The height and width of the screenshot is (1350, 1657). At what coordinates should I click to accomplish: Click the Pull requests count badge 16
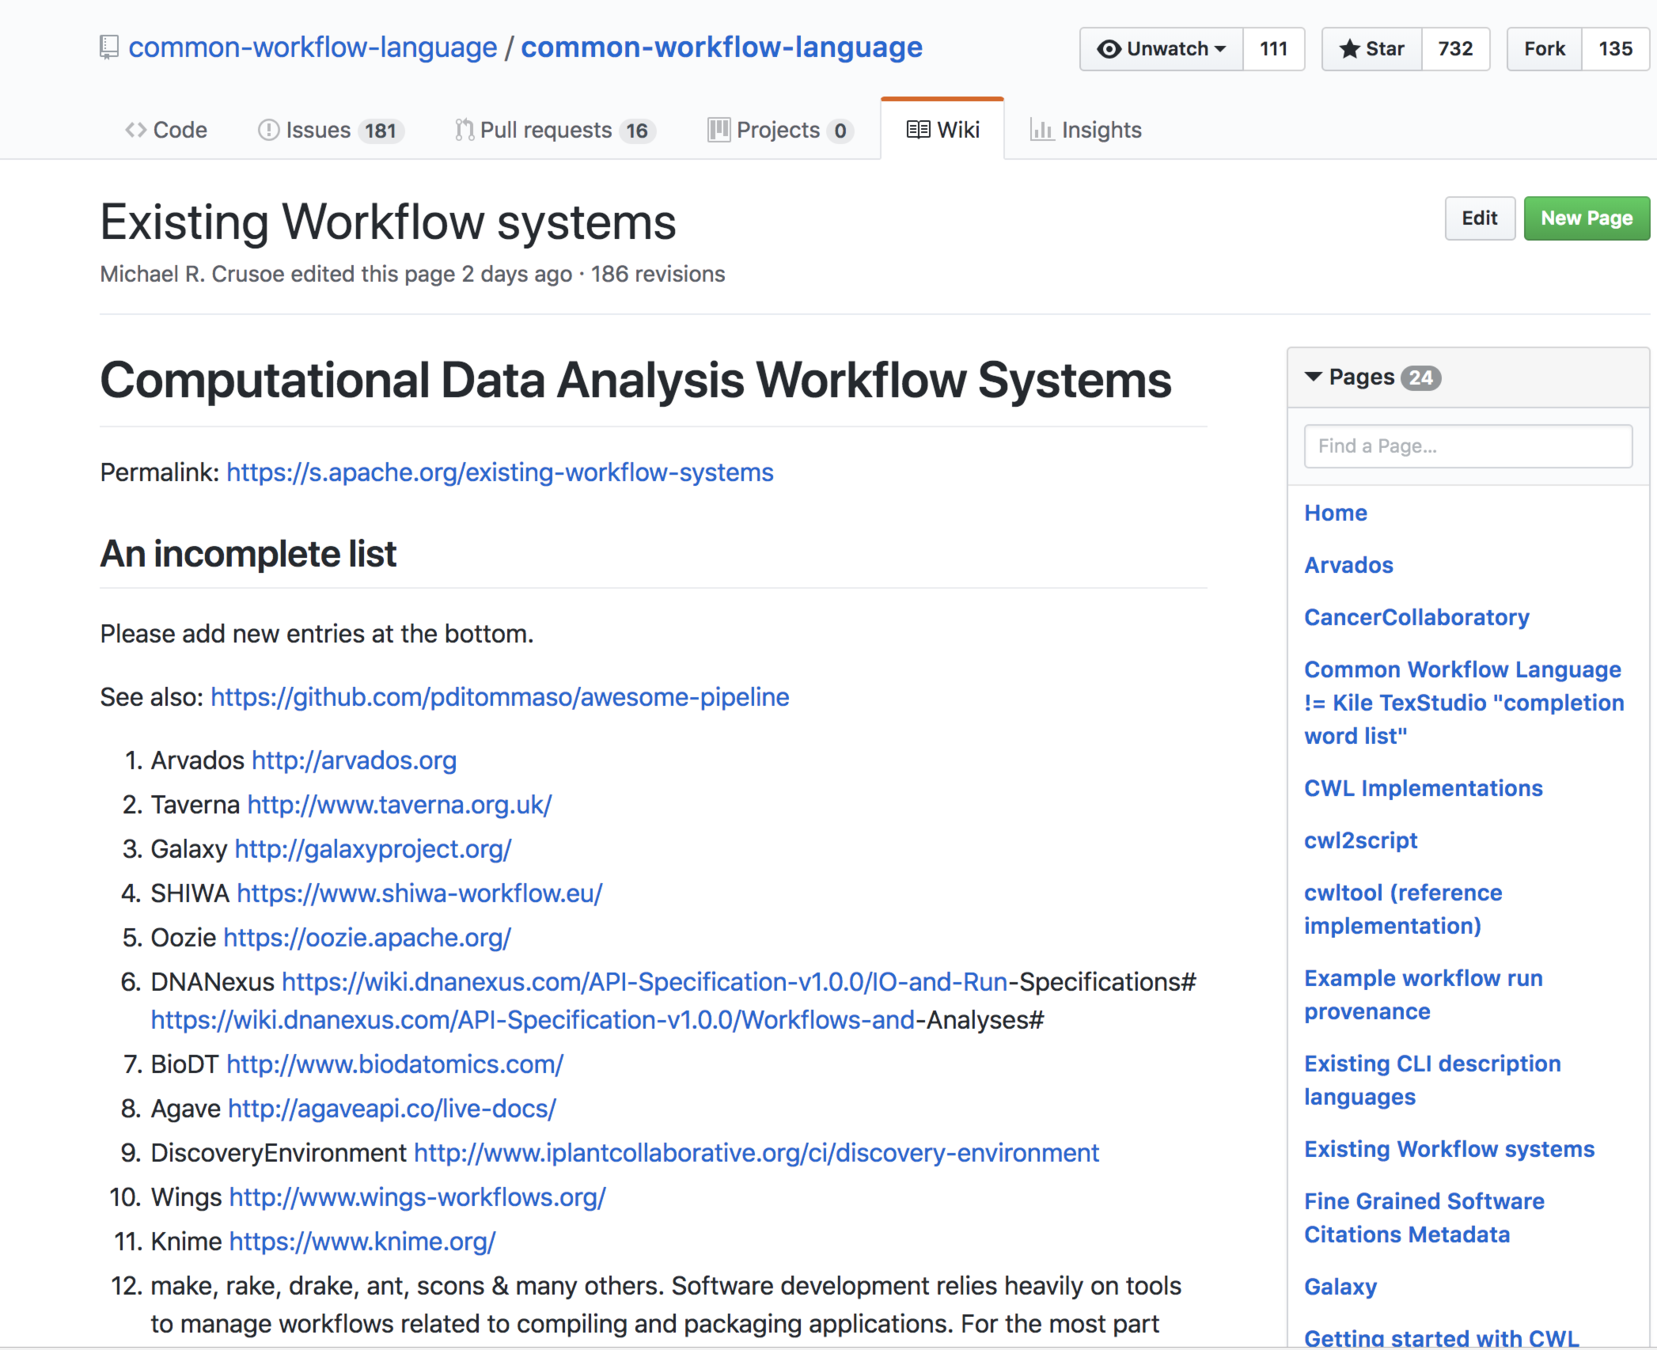(x=636, y=131)
